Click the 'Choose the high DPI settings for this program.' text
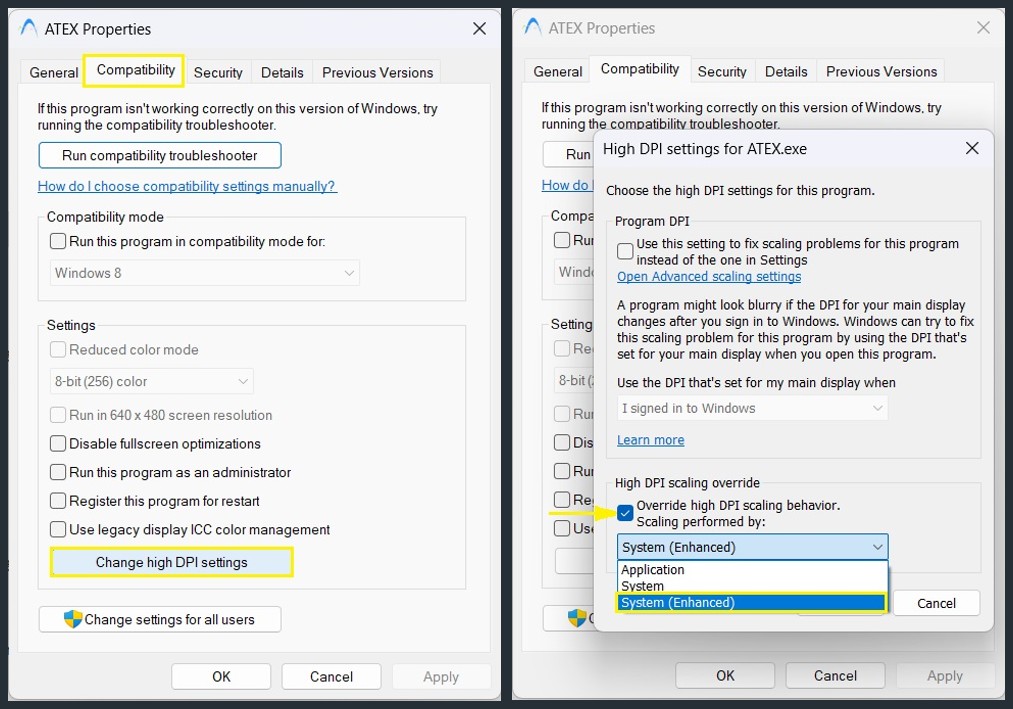 (740, 191)
